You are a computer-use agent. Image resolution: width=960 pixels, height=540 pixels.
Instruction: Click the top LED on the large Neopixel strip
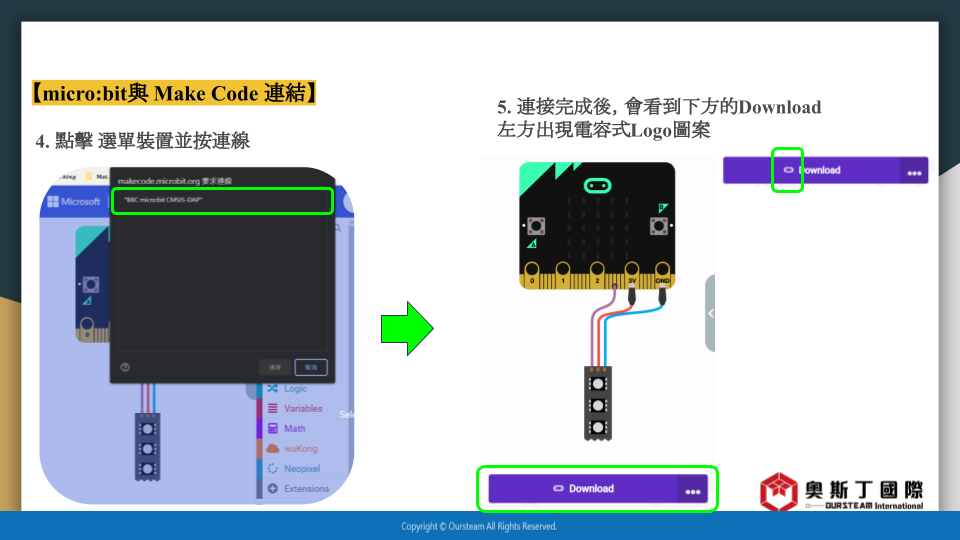(x=598, y=384)
